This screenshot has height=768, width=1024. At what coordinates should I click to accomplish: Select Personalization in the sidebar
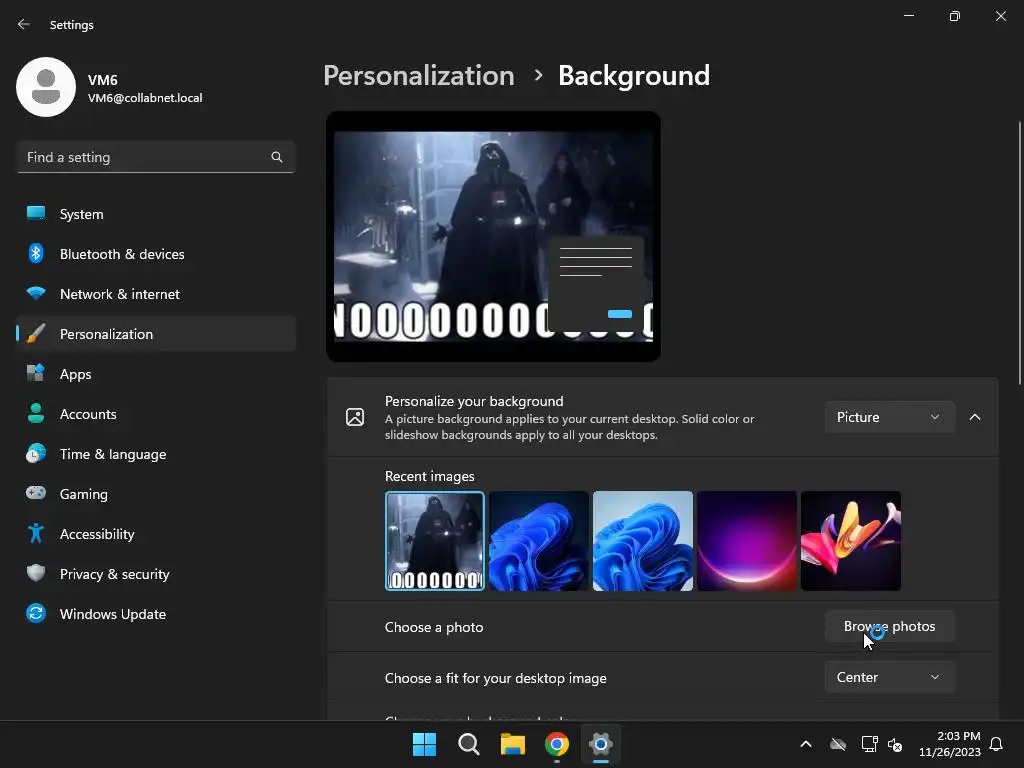[156, 334]
